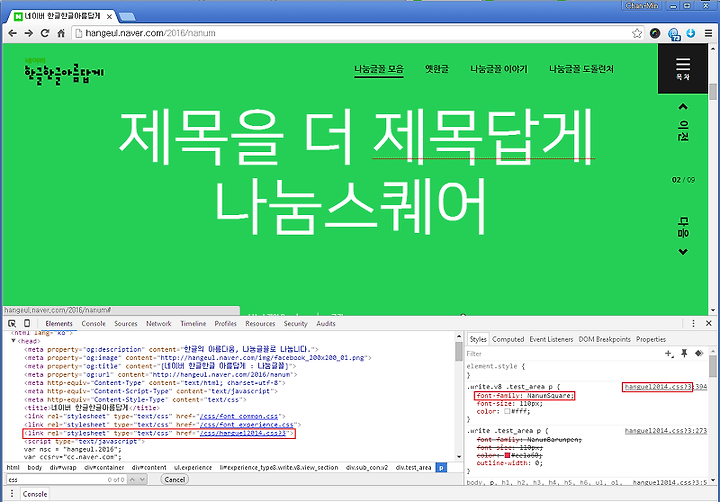Select the ul.experience breadcrumb

coord(193,468)
